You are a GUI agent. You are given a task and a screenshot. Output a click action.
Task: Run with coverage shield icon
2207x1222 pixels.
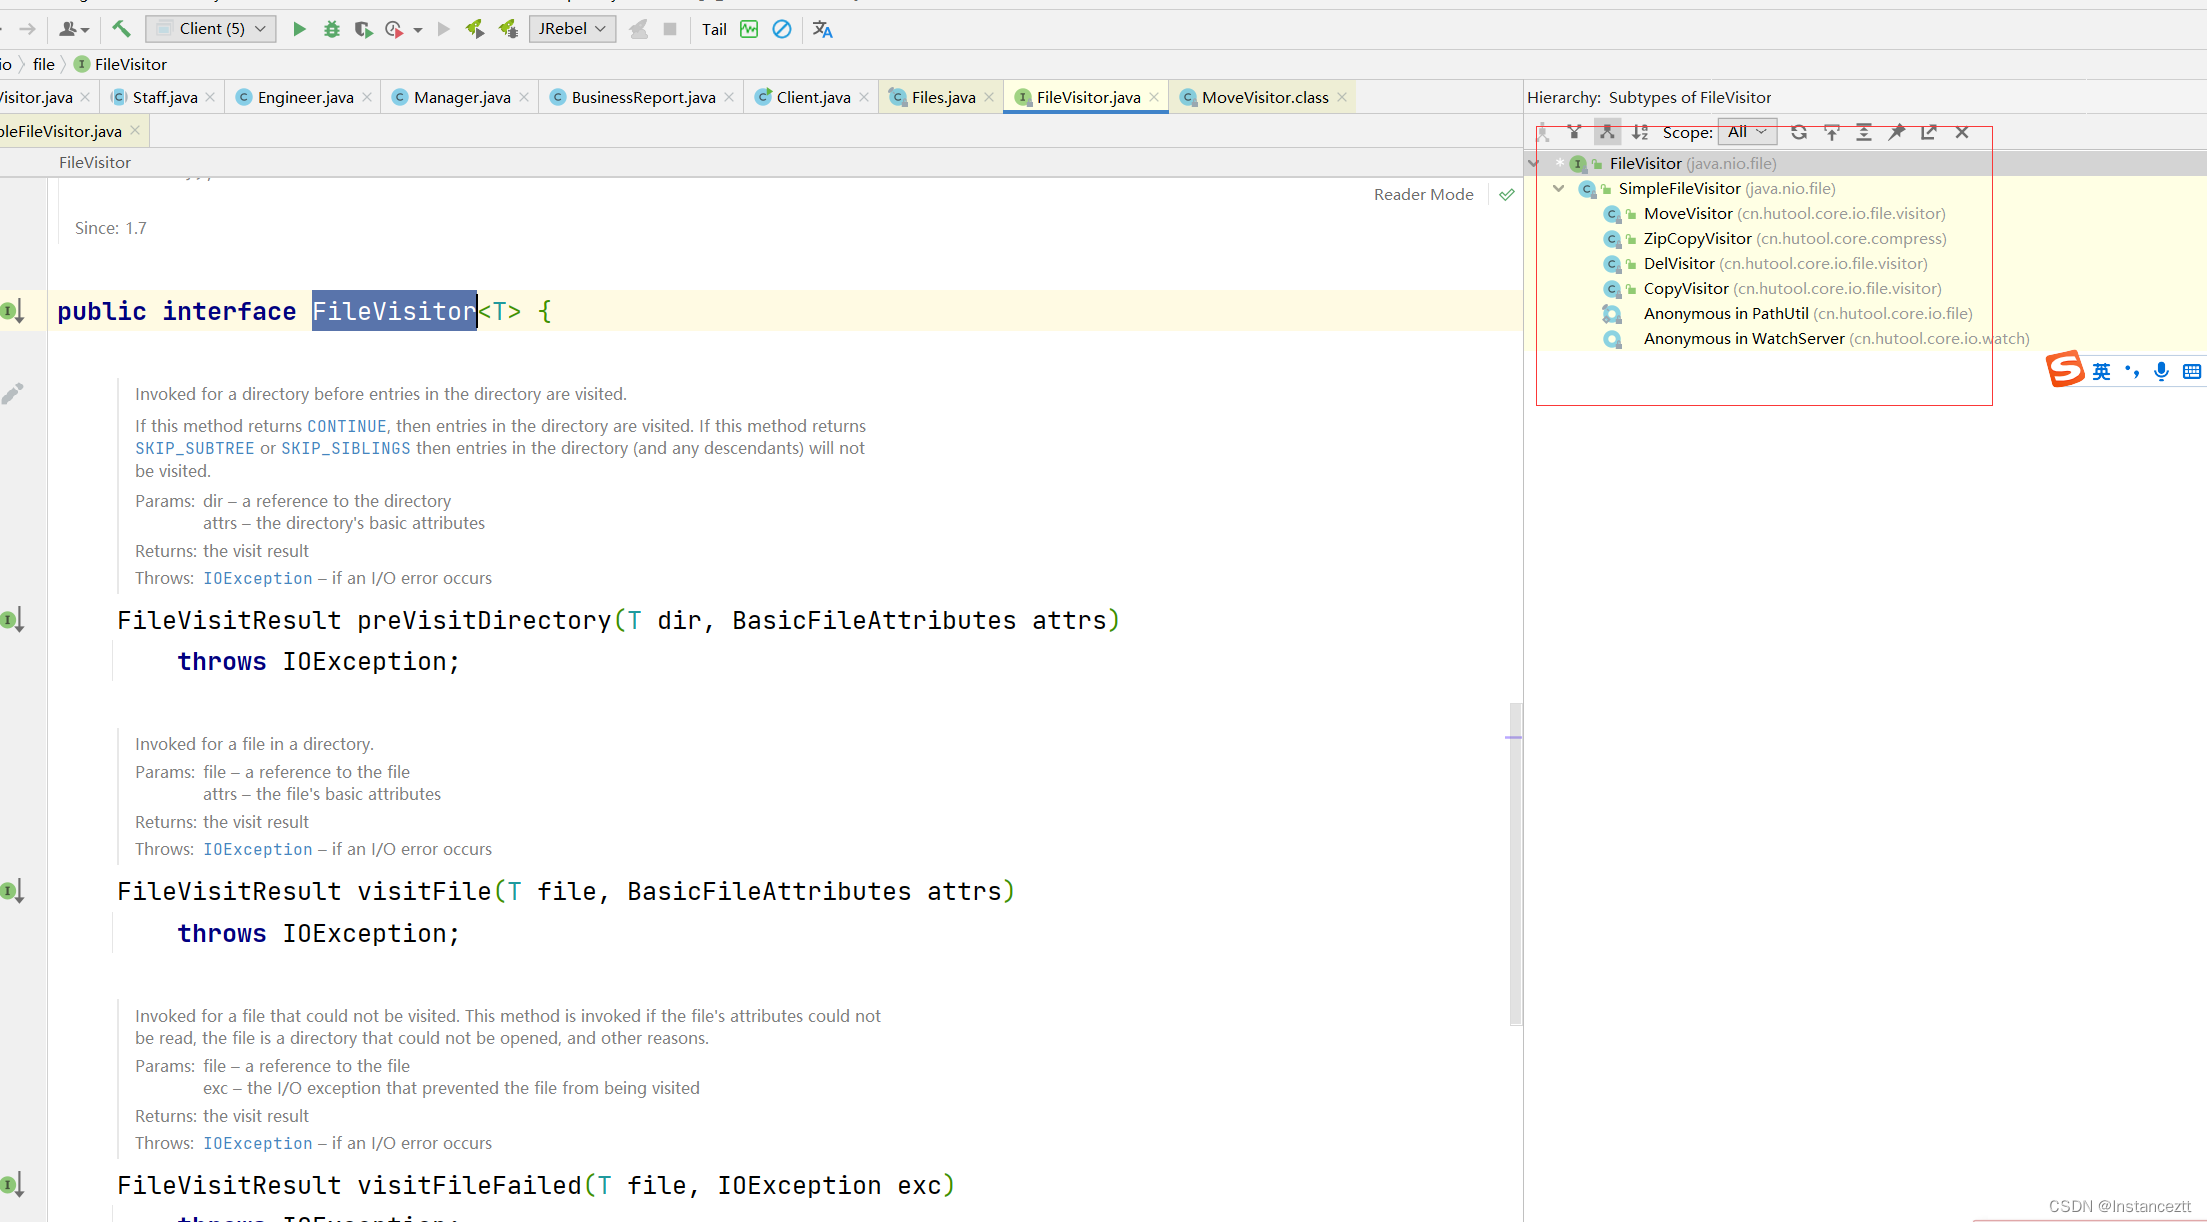point(363,29)
